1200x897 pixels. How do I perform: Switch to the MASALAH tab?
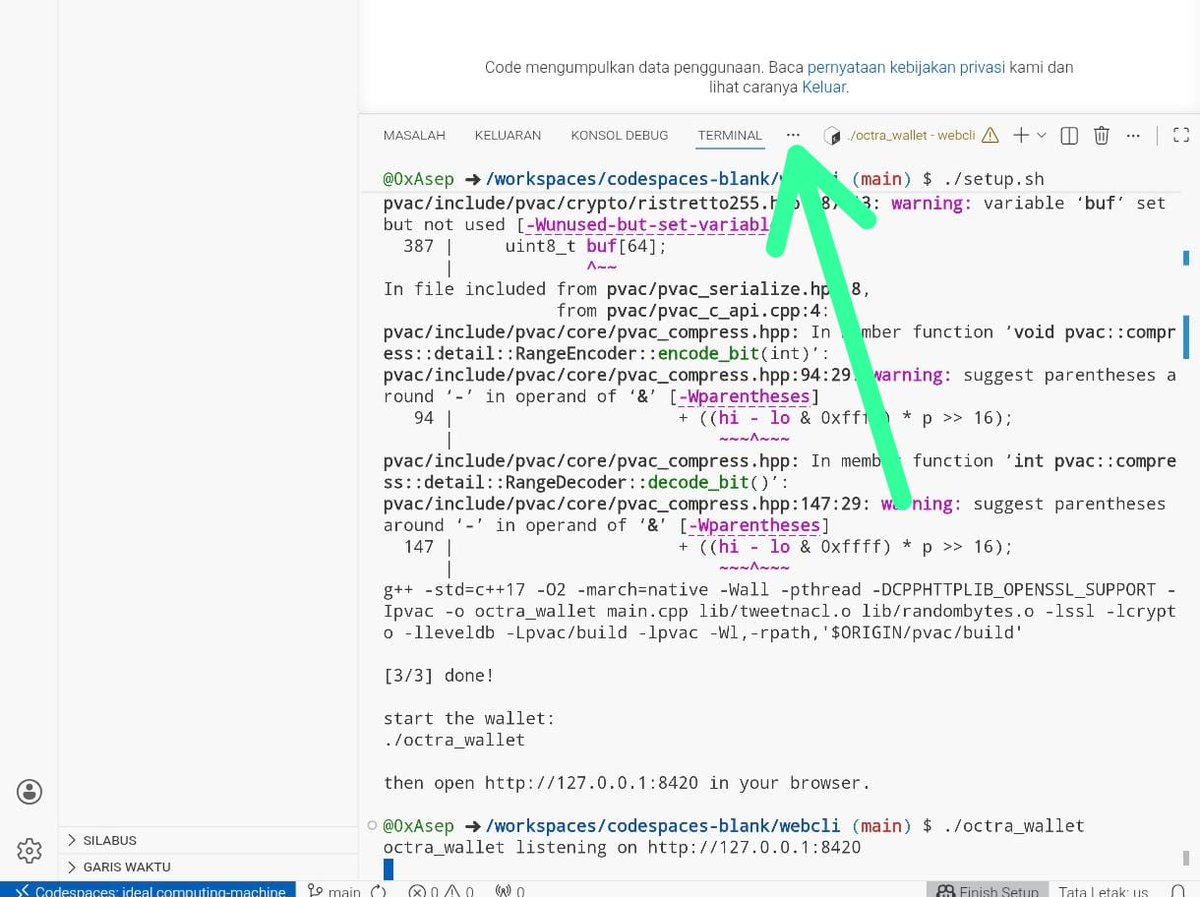(x=414, y=135)
